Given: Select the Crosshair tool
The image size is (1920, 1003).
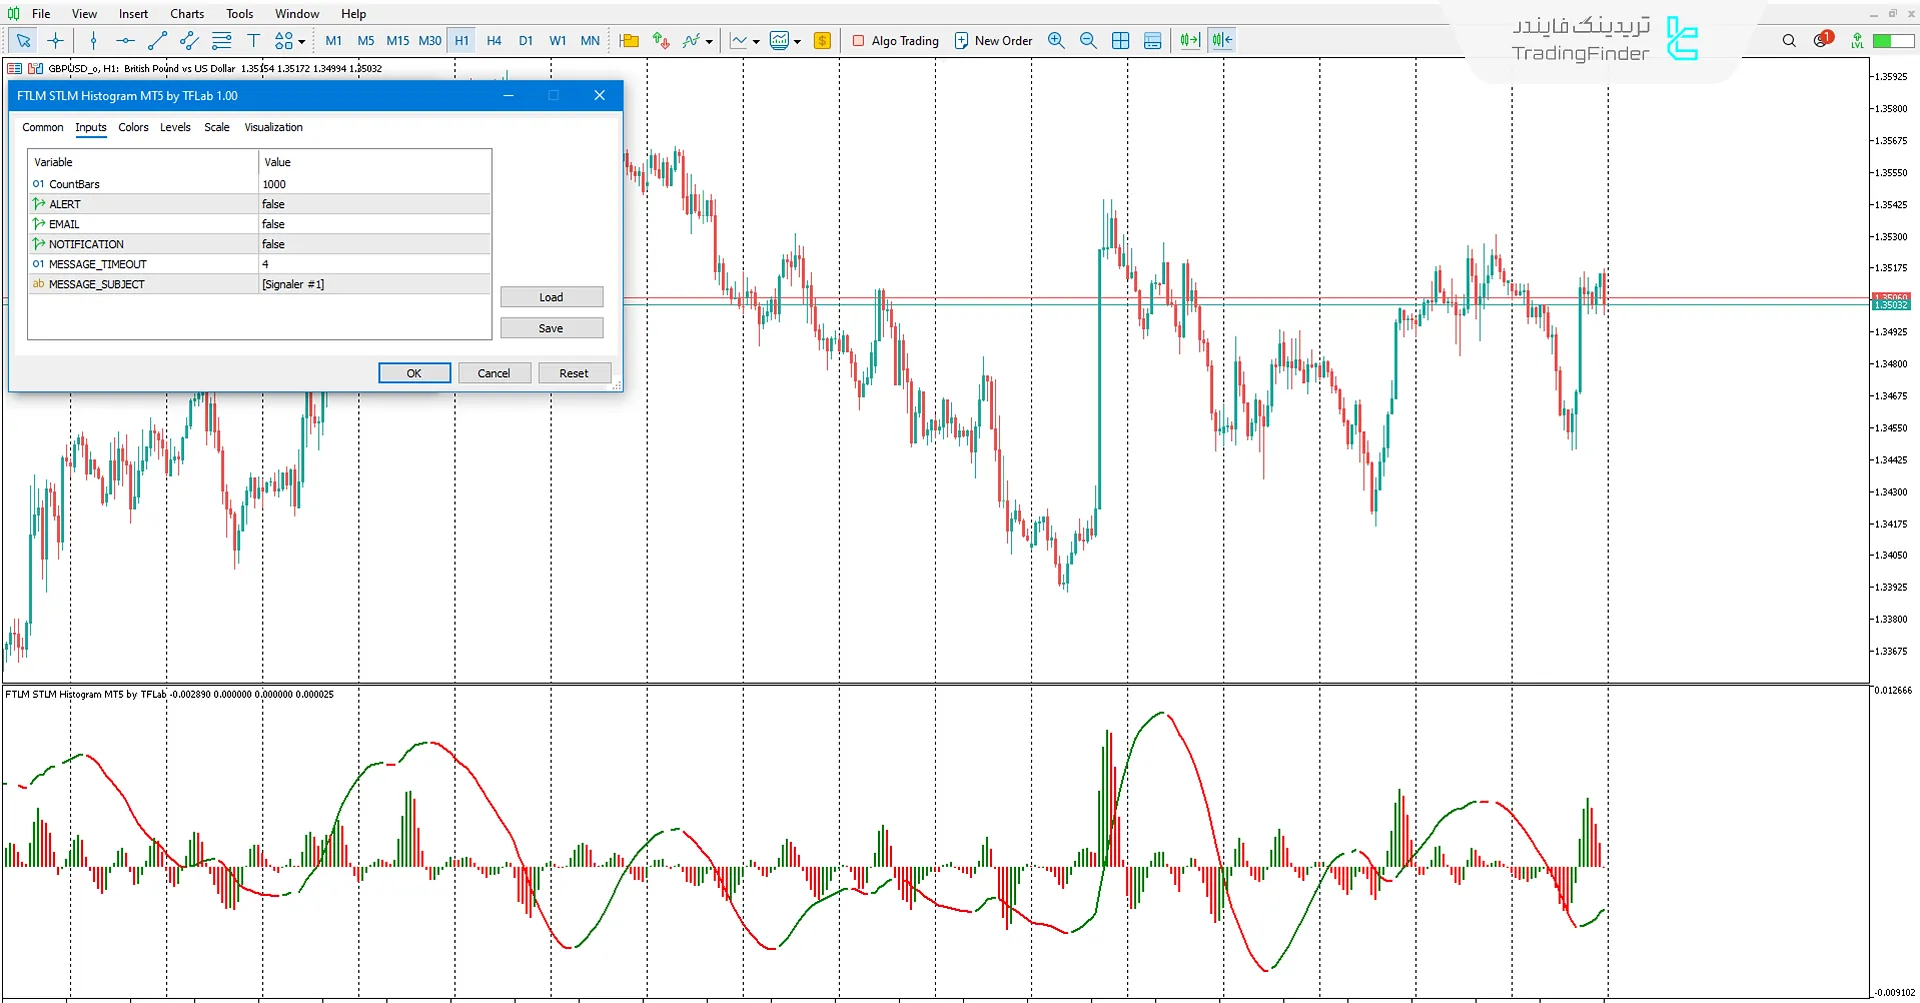Looking at the screenshot, I should coord(56,40).
